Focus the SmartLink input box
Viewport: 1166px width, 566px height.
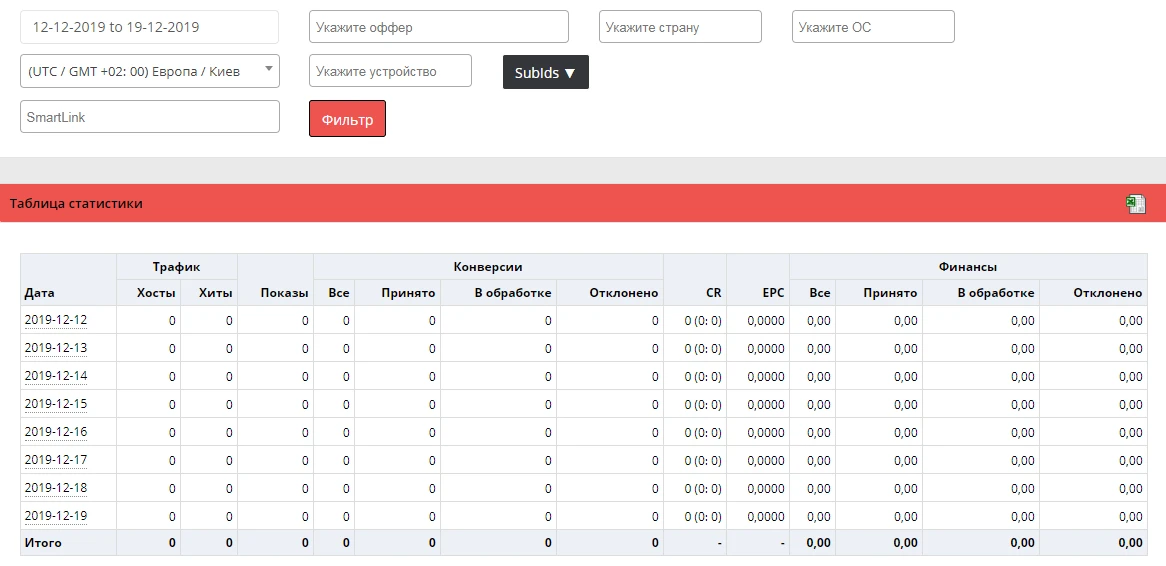tap(149, 117)
